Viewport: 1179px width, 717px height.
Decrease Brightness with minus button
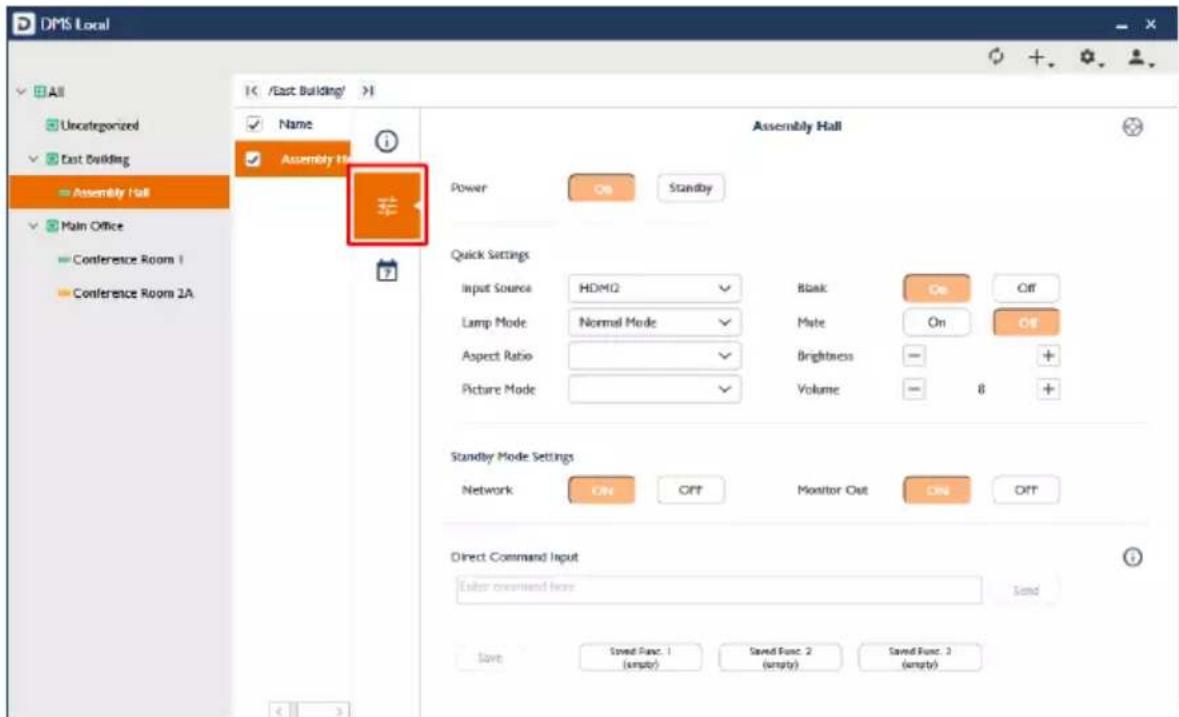[x=914, y=355]
